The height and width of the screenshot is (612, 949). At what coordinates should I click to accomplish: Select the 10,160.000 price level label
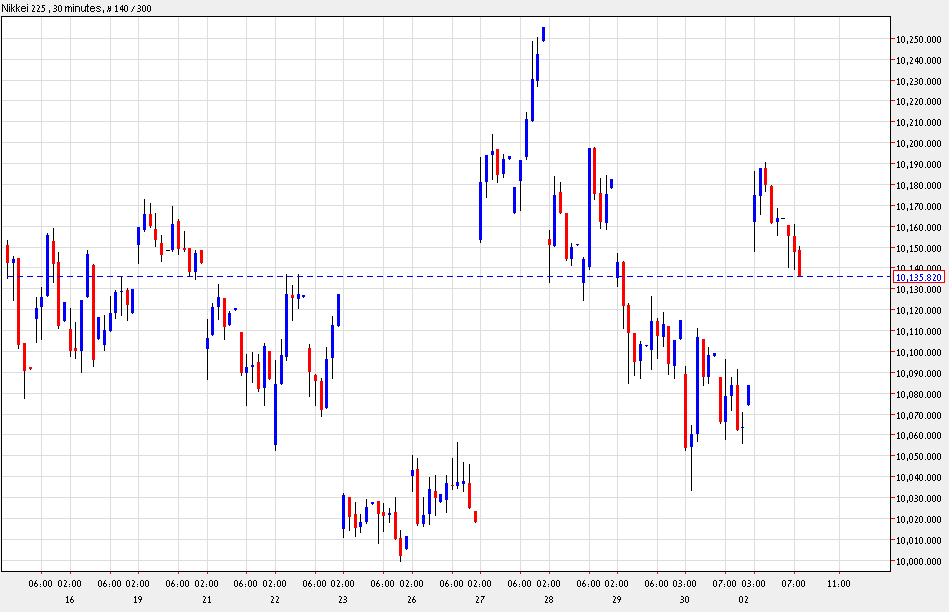pyautogui.click(x=919, y=228)
